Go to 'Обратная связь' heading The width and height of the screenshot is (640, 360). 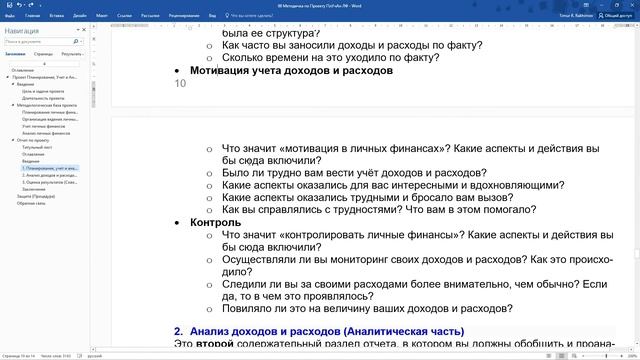[31, 203]
